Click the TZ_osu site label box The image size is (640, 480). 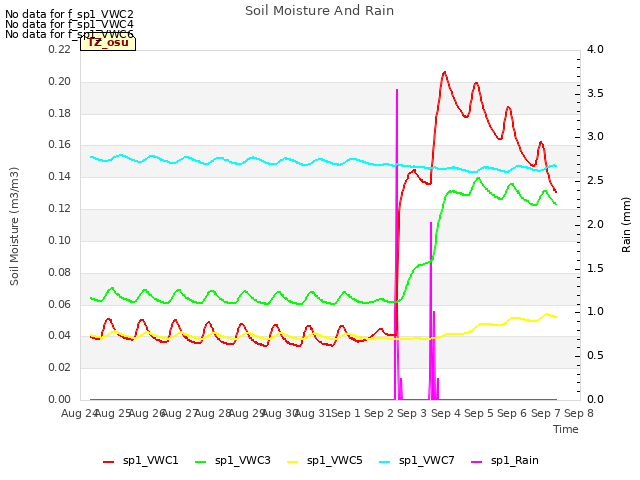(x=108, y=43)
